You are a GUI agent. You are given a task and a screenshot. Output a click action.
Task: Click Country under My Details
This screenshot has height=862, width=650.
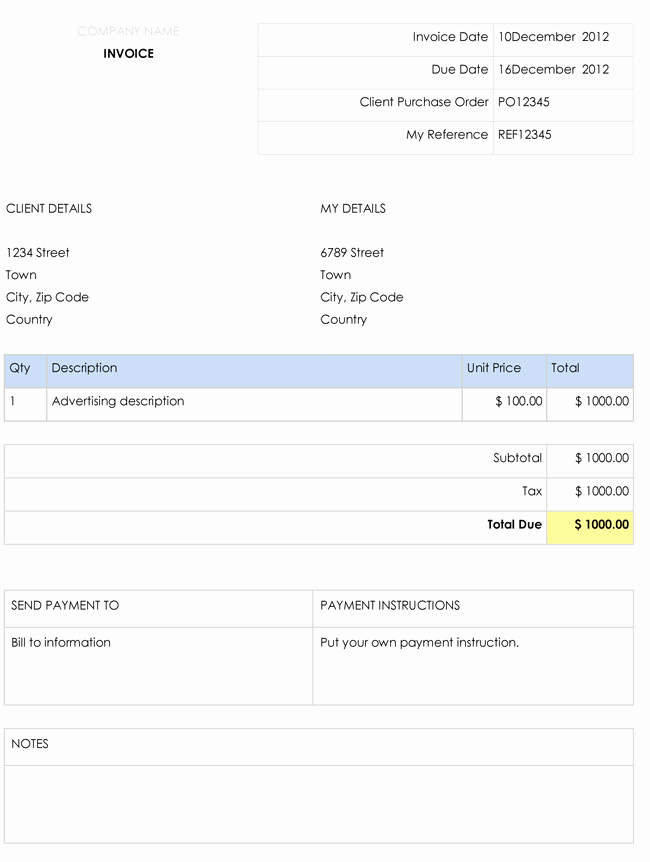344,320
